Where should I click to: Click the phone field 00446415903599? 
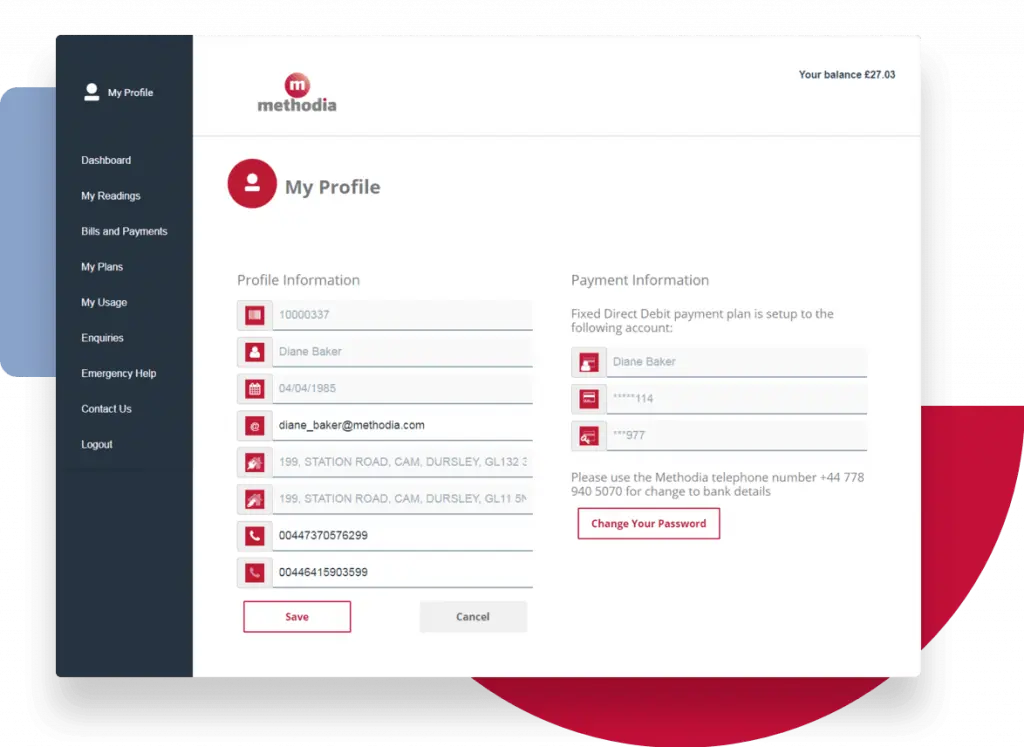[402, 573]
